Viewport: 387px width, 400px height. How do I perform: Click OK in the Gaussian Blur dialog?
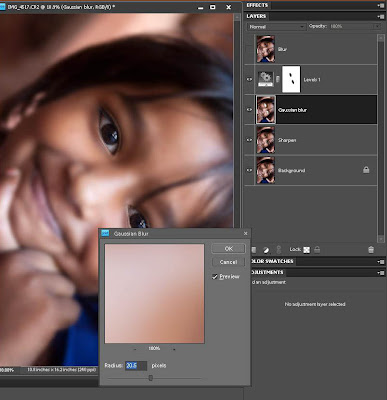point(228,249)
